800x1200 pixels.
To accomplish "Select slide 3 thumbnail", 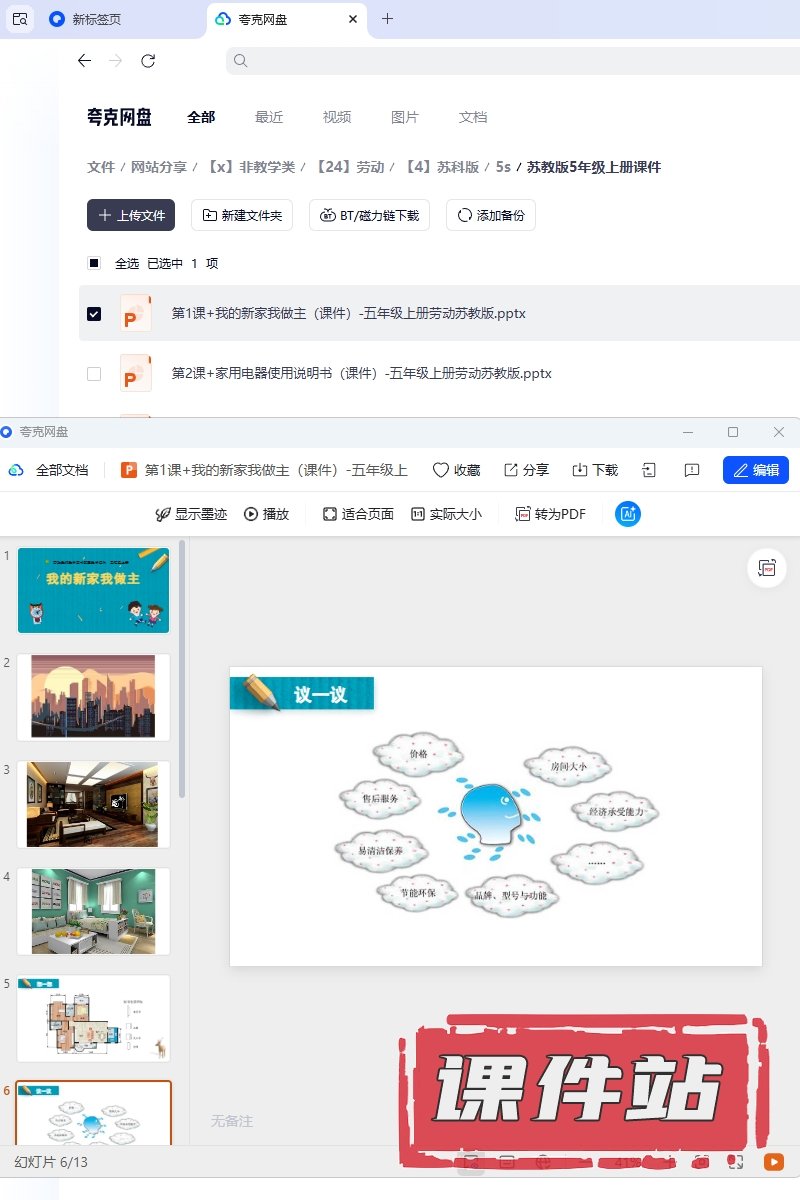I will pos(93,804).
